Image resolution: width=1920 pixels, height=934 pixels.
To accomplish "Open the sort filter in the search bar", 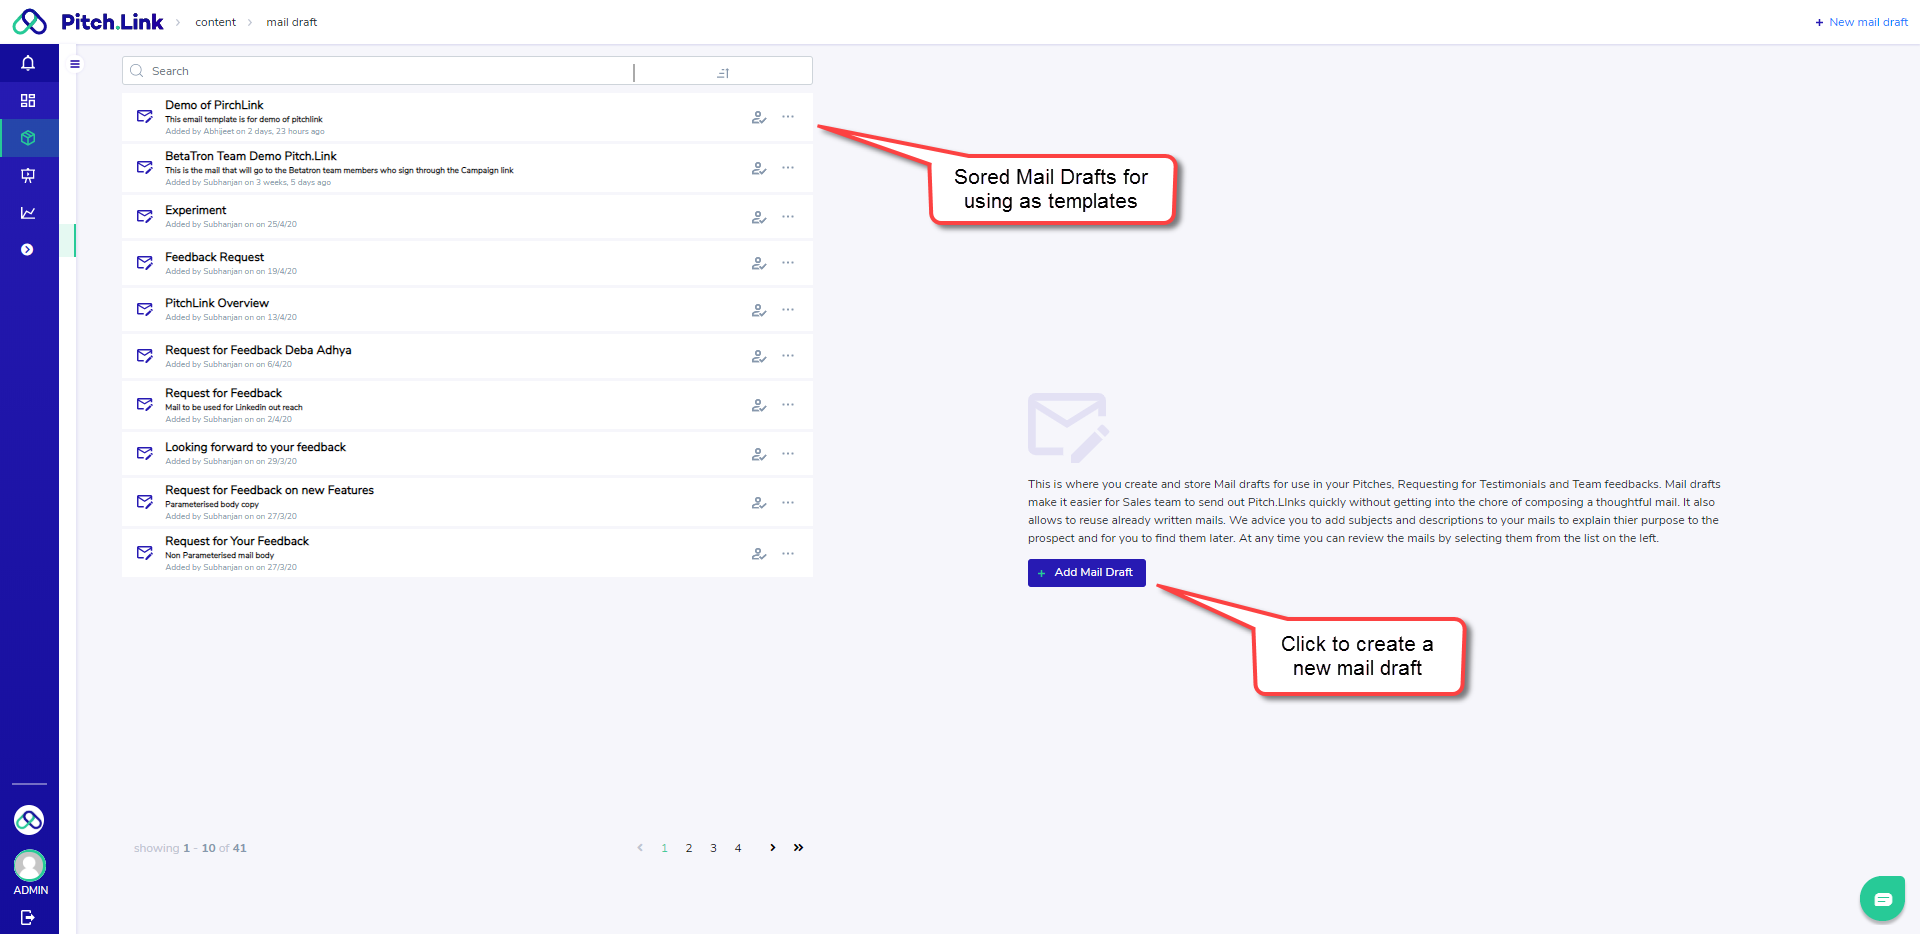I will 723,72.
